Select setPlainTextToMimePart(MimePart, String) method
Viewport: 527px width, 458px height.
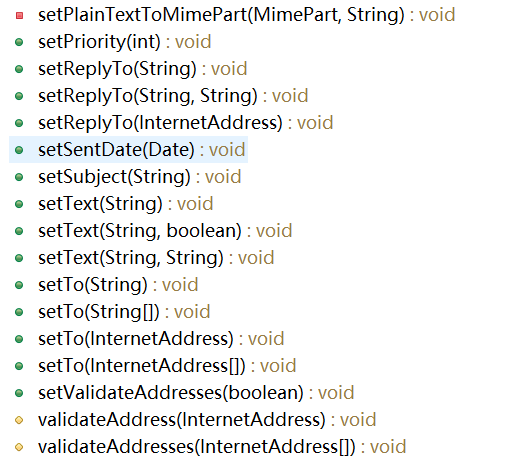[x=247, y=15]
